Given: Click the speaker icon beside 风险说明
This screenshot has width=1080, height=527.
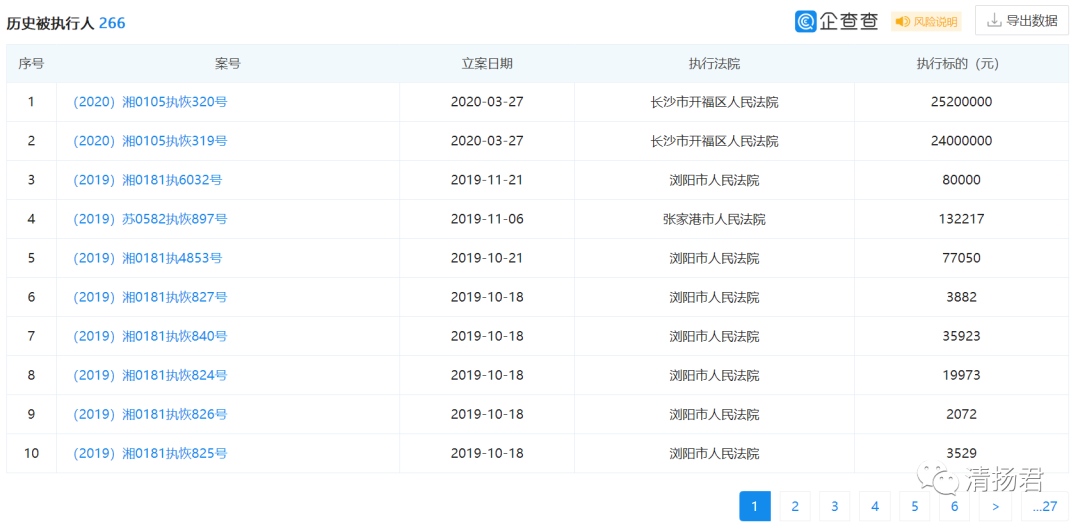Looking at the screenshot, I should (x=902, y=22).
